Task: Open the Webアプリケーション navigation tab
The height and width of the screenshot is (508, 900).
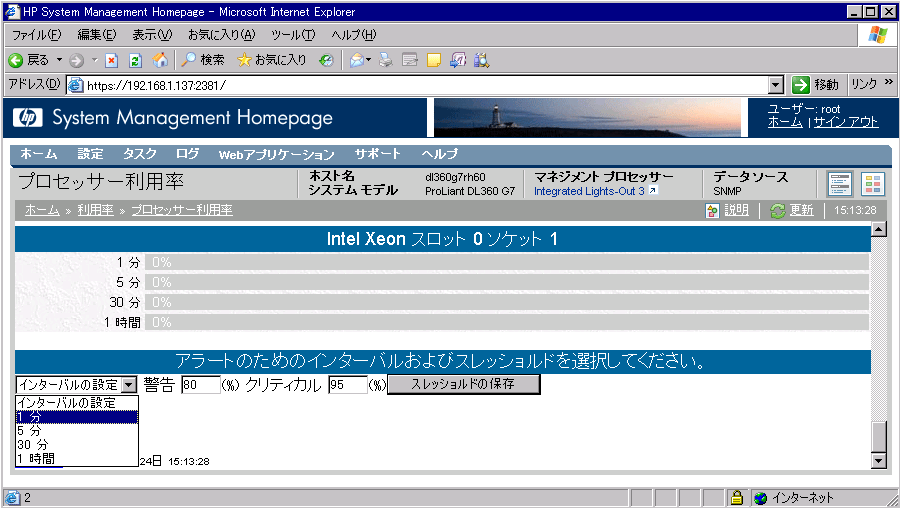Action: [x=276, y=154]
